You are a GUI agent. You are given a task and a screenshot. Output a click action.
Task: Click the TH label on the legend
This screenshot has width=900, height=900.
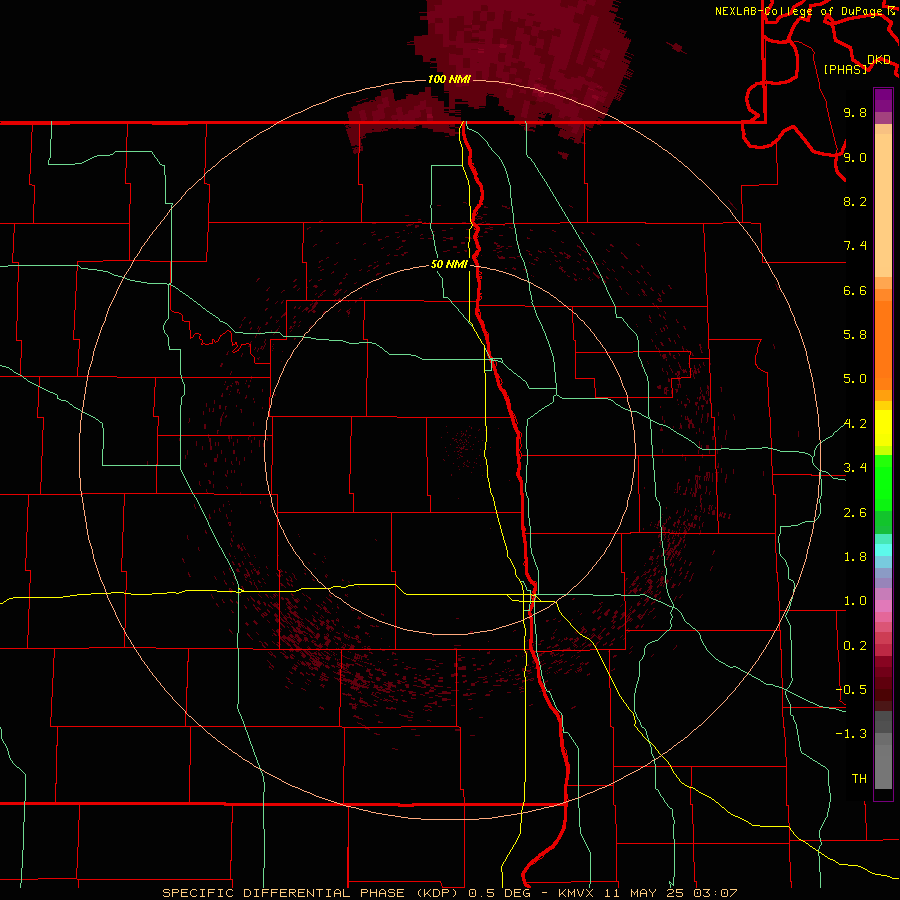point(859,779)
